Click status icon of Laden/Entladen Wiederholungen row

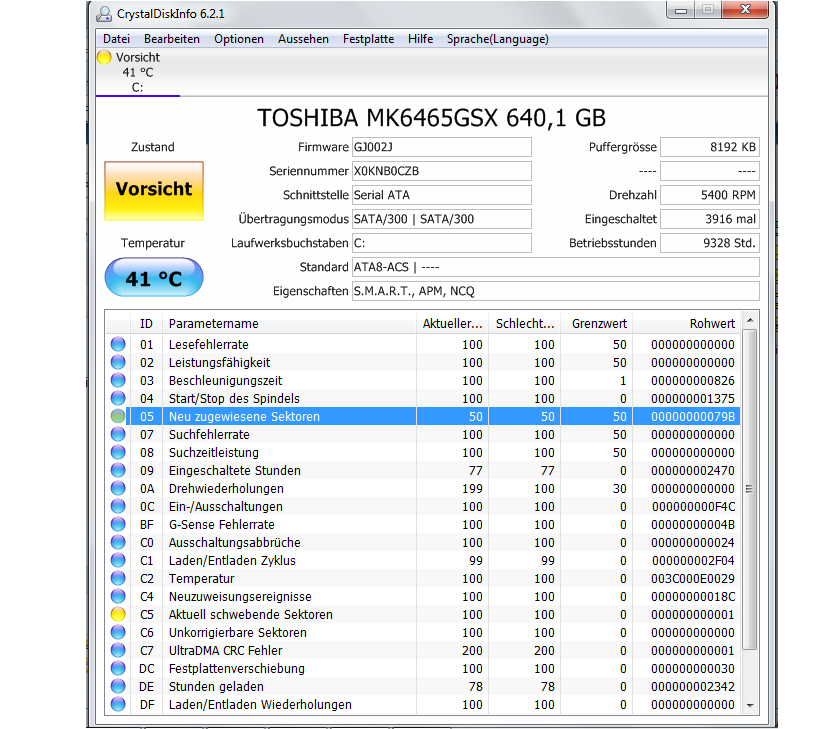pos(119,705)
